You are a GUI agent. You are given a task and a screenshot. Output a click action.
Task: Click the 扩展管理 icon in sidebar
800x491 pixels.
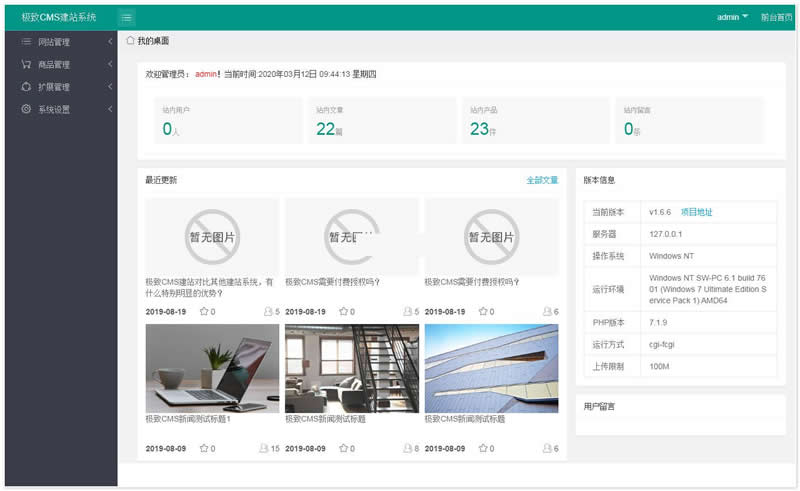point(26,87)
